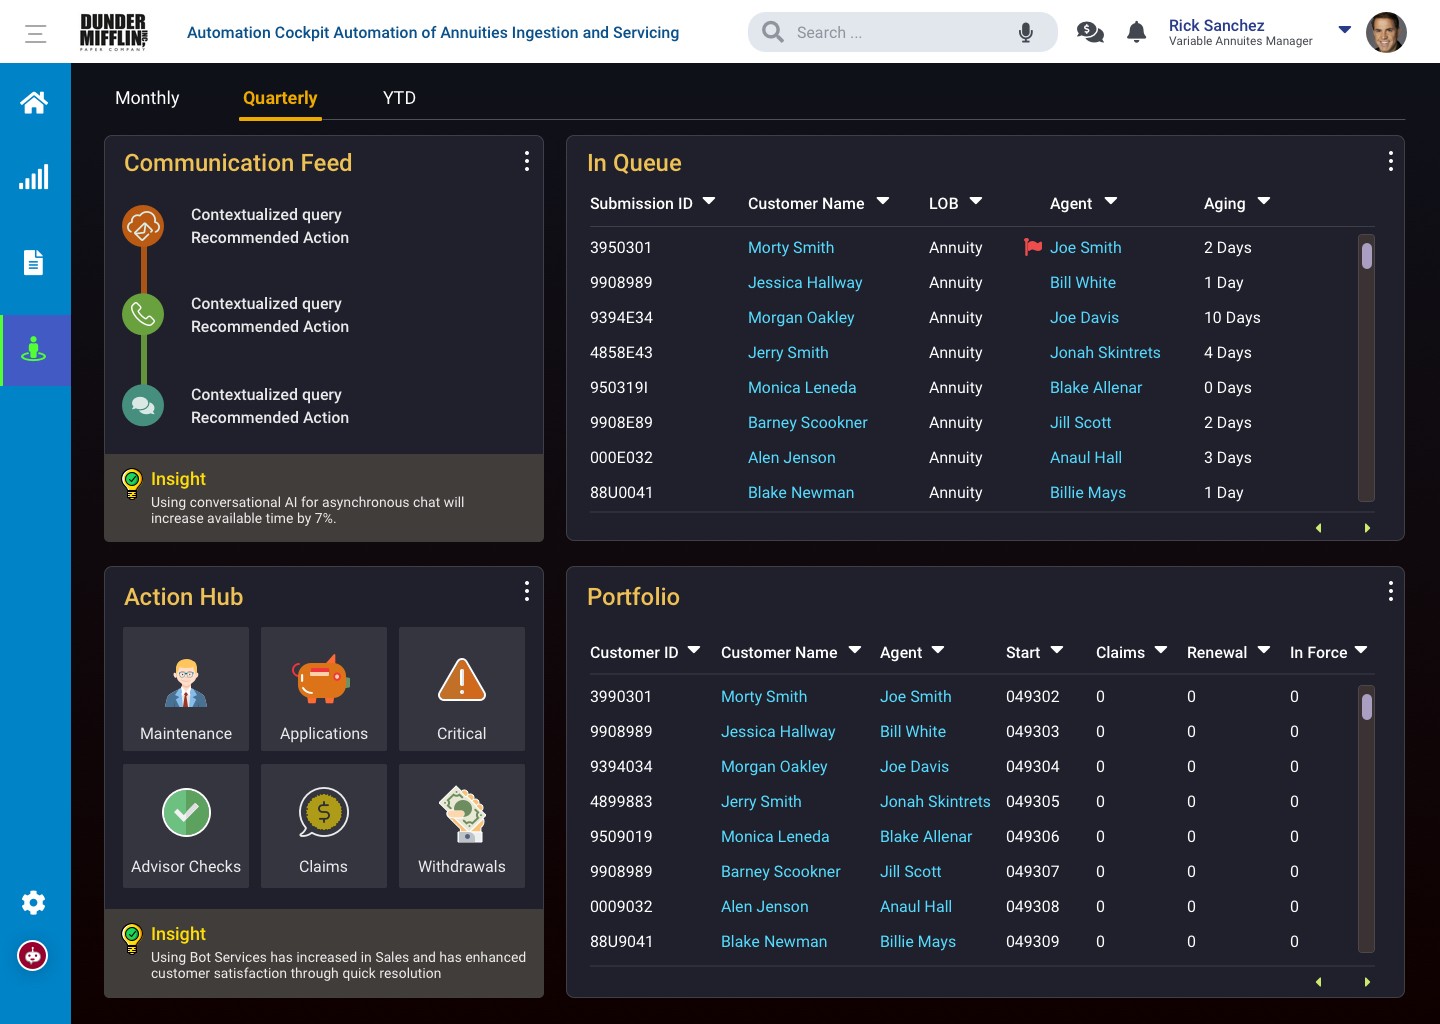This screenshot has height=1024, width=1440.
Task: Click the In Queue scrollbar thumb
Action: (1367, 256)
